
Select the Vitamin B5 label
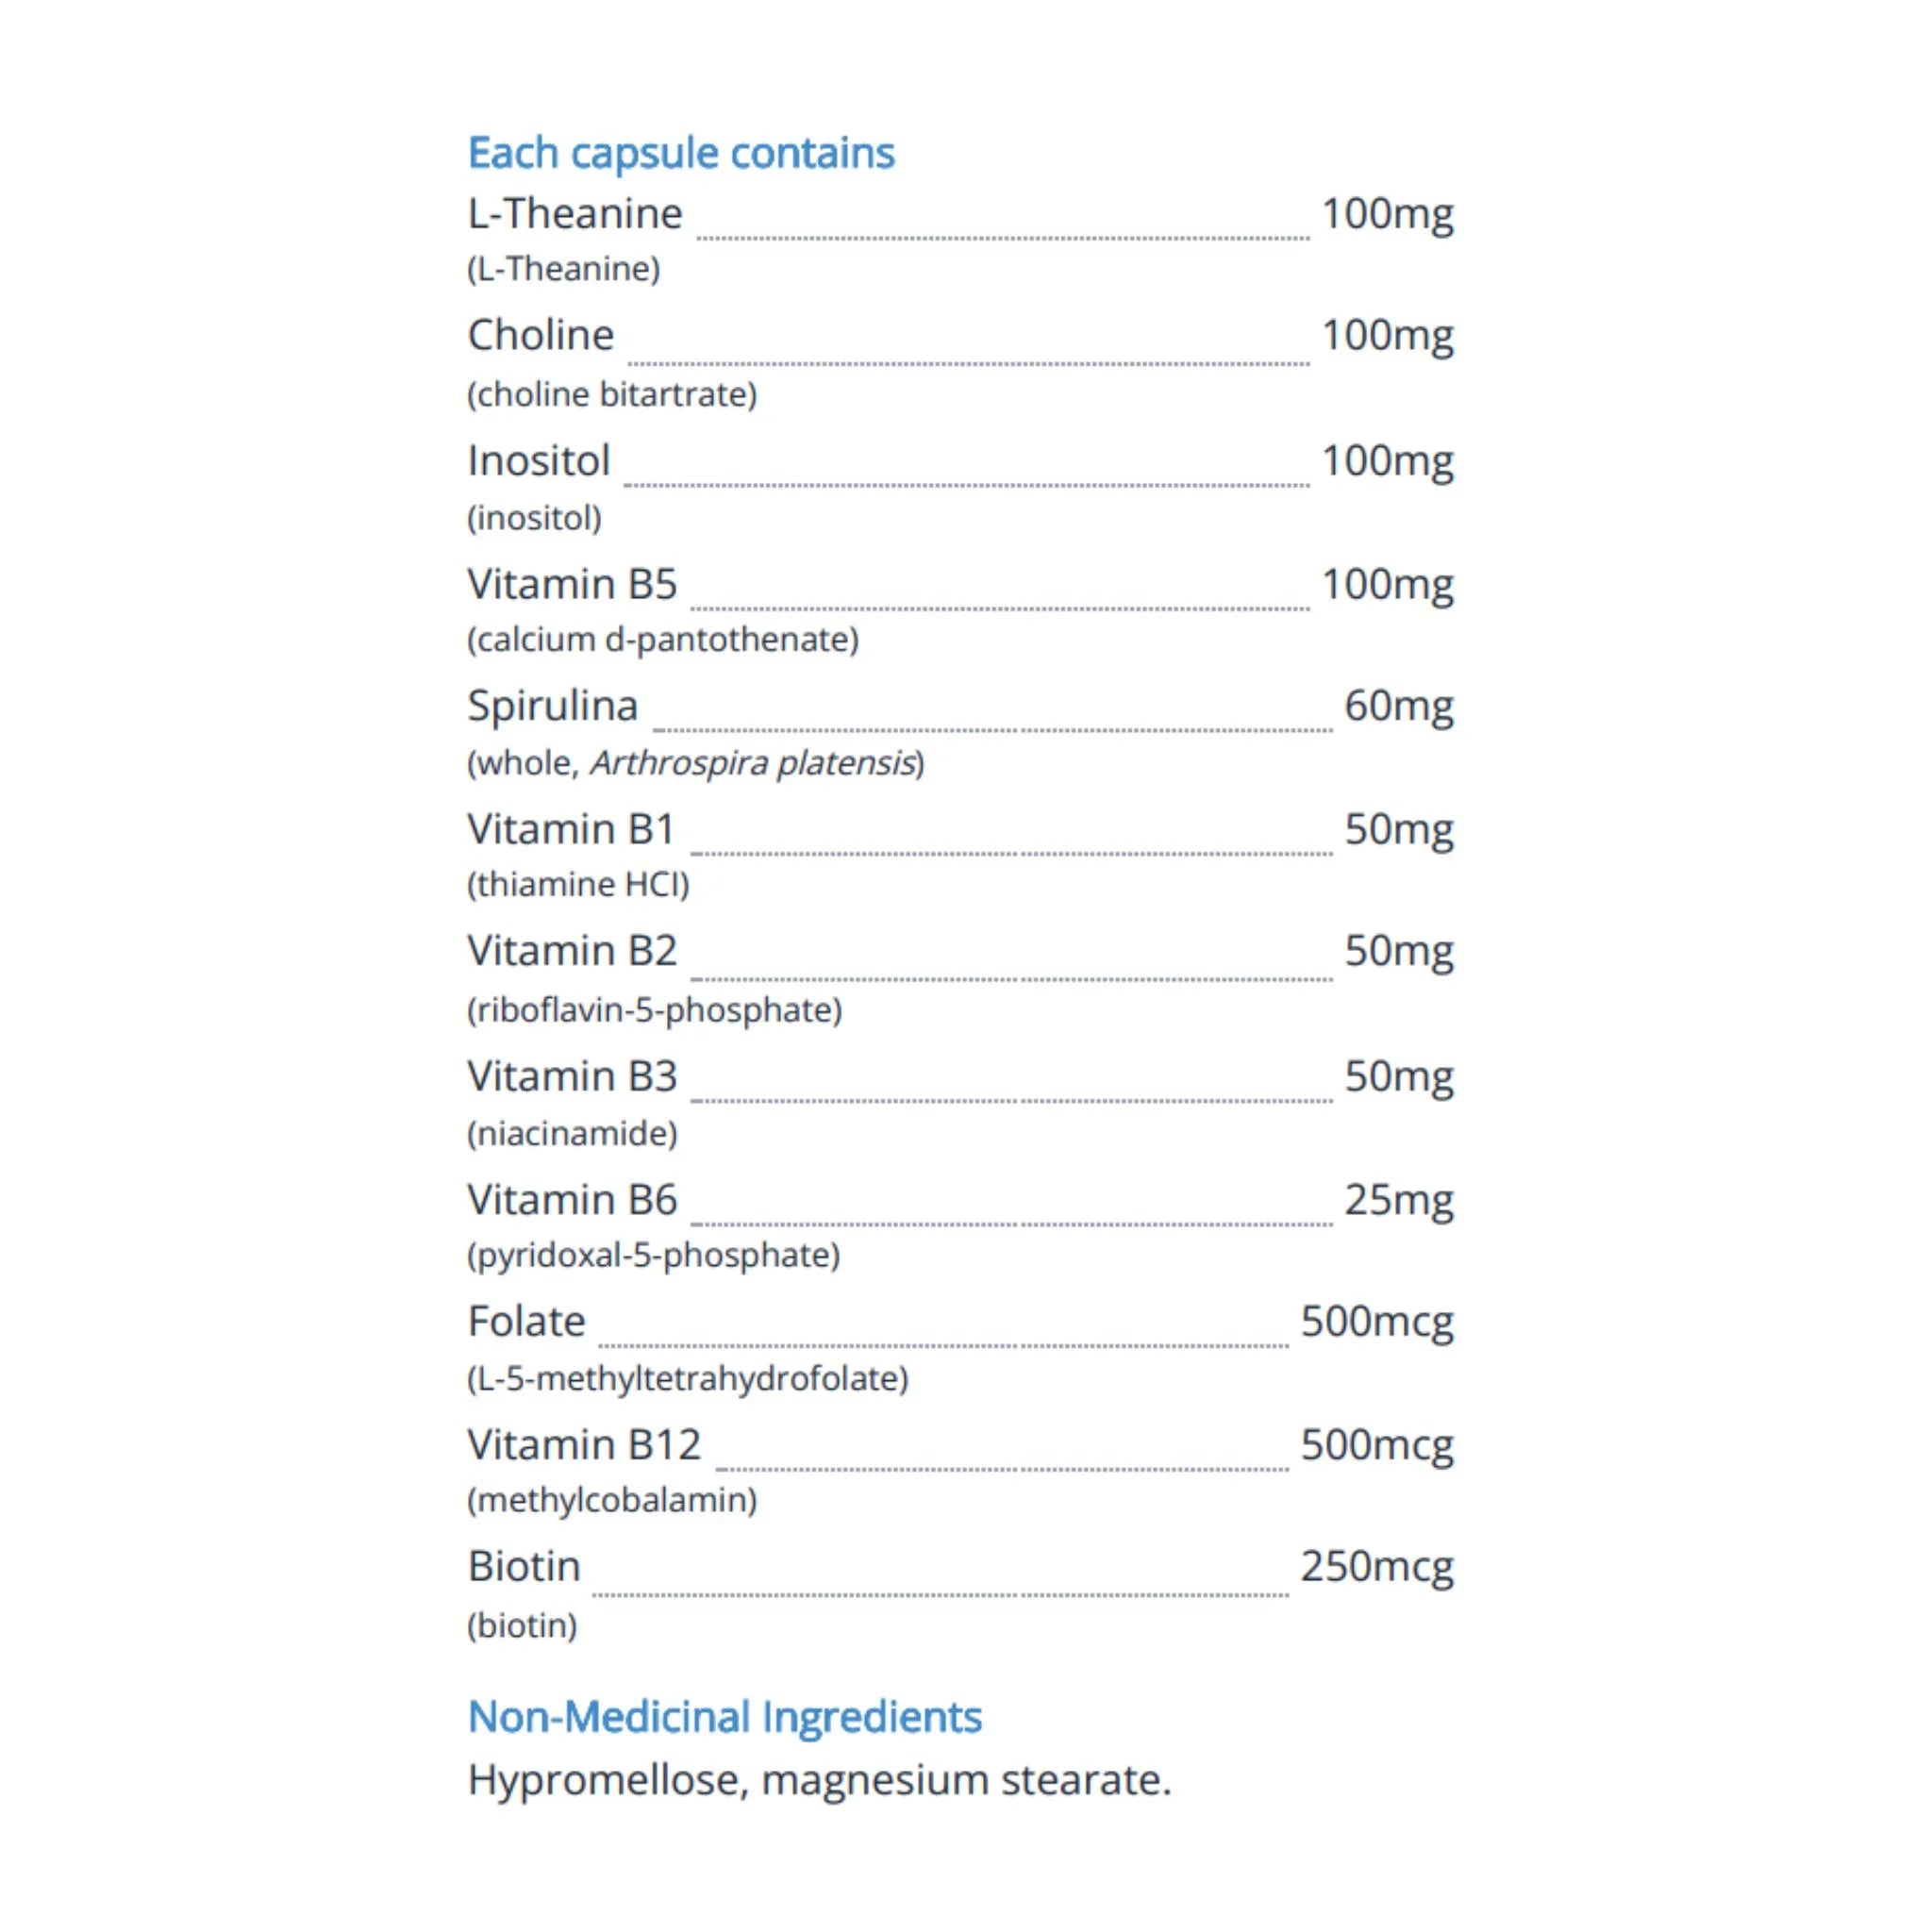572,583
